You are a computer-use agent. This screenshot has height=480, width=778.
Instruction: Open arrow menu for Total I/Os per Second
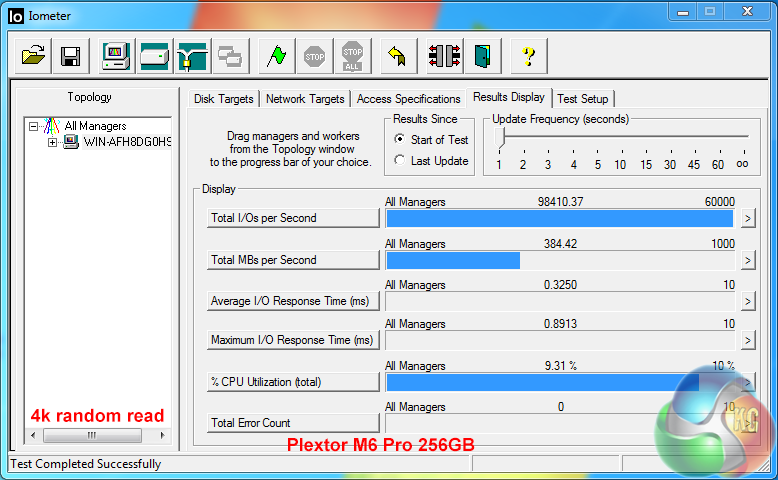coord(748,218)
